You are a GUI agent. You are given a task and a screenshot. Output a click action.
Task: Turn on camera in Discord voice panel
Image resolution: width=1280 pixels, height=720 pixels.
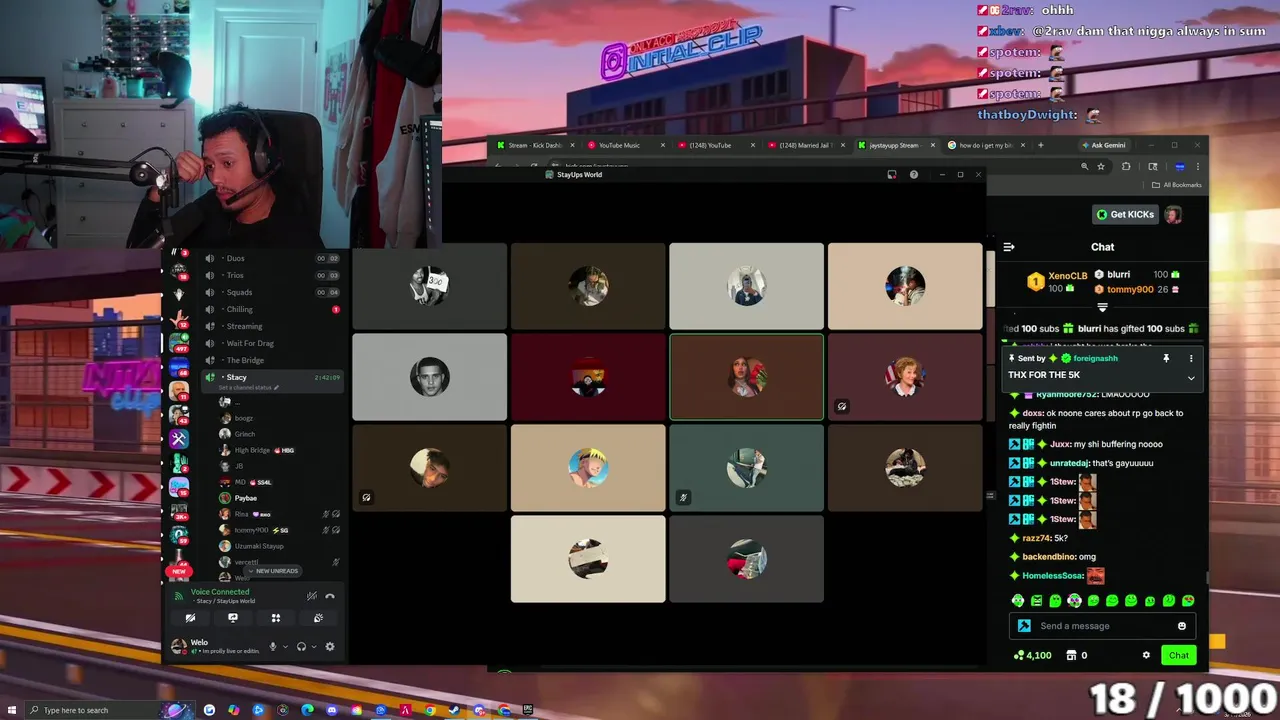pyautogui.click(x=190, y=618)
